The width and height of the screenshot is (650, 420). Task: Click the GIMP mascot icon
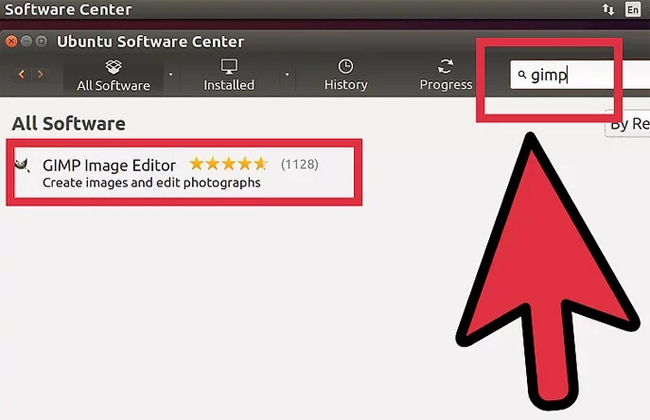(x=22, y=165)
